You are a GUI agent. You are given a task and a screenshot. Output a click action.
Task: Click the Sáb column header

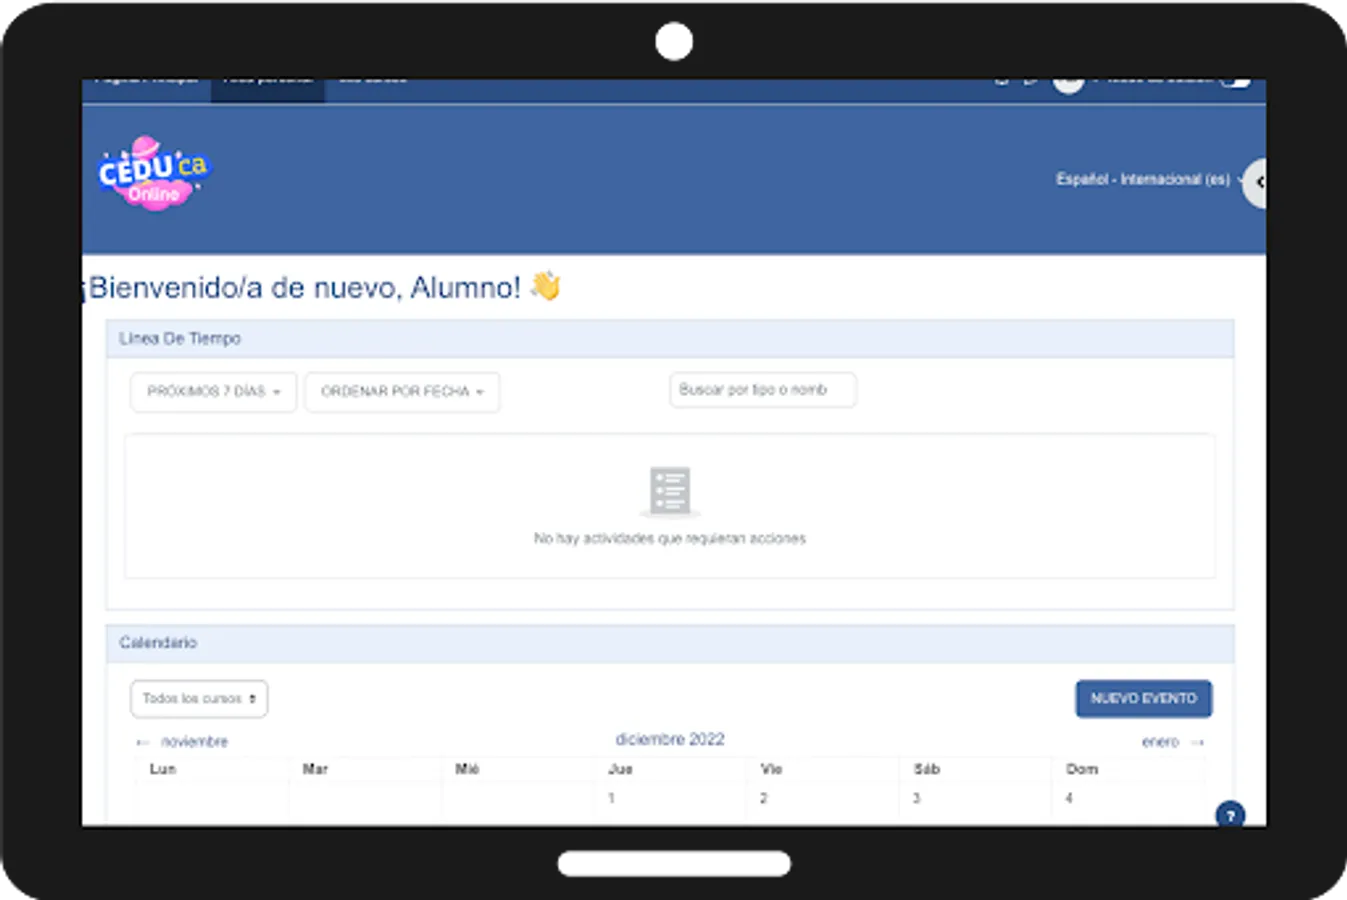coord(927,769)
